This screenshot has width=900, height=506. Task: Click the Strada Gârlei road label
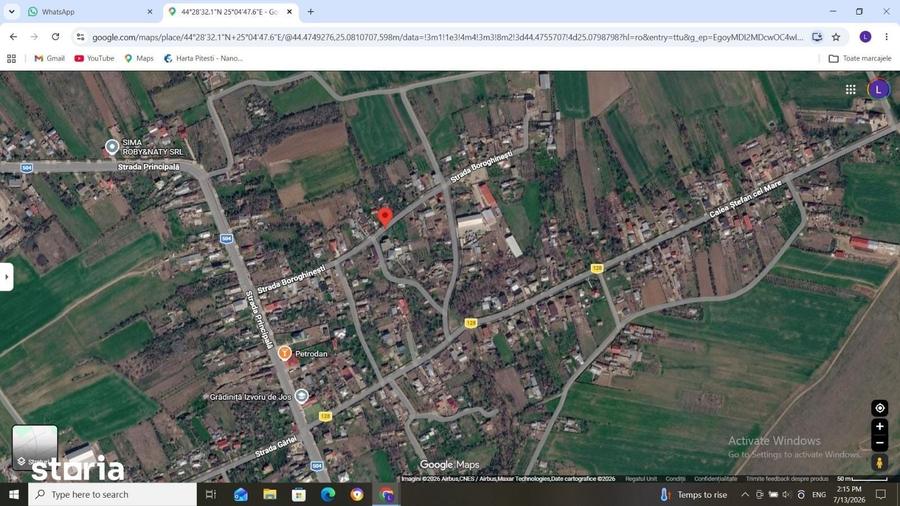click(x=276, y=446)
